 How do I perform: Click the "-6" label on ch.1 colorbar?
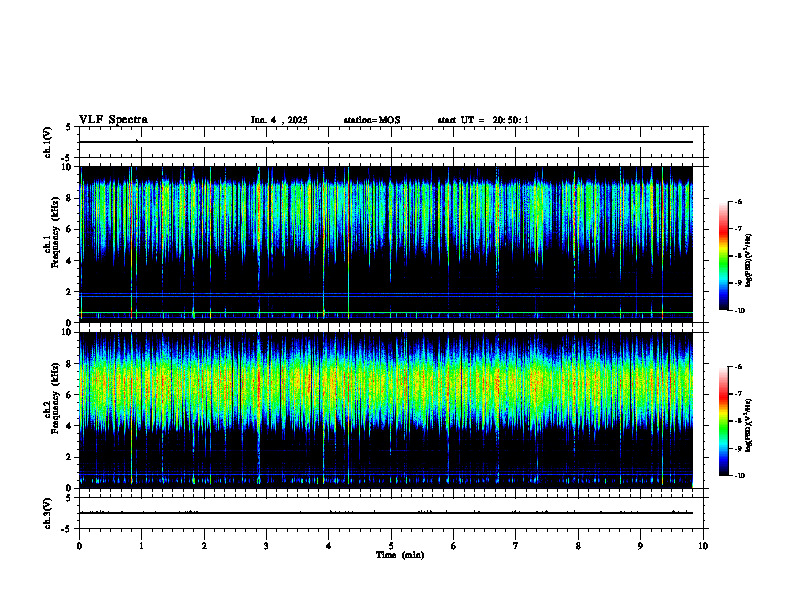tap(738, 201)
